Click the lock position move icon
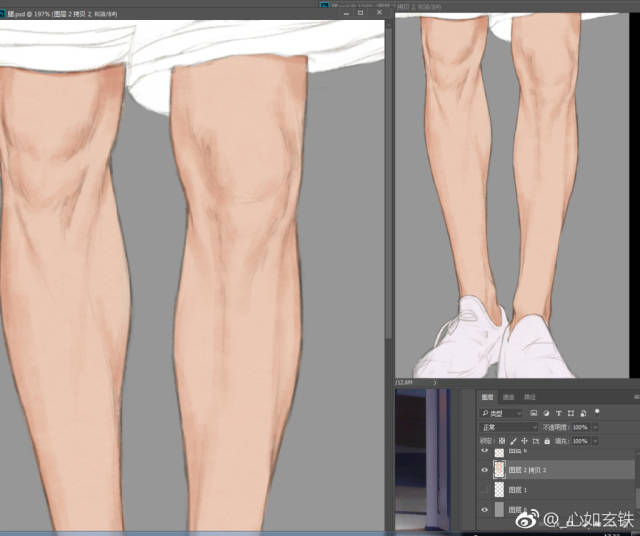The width and height of the screenshot is (640, 536). [524, 440]
